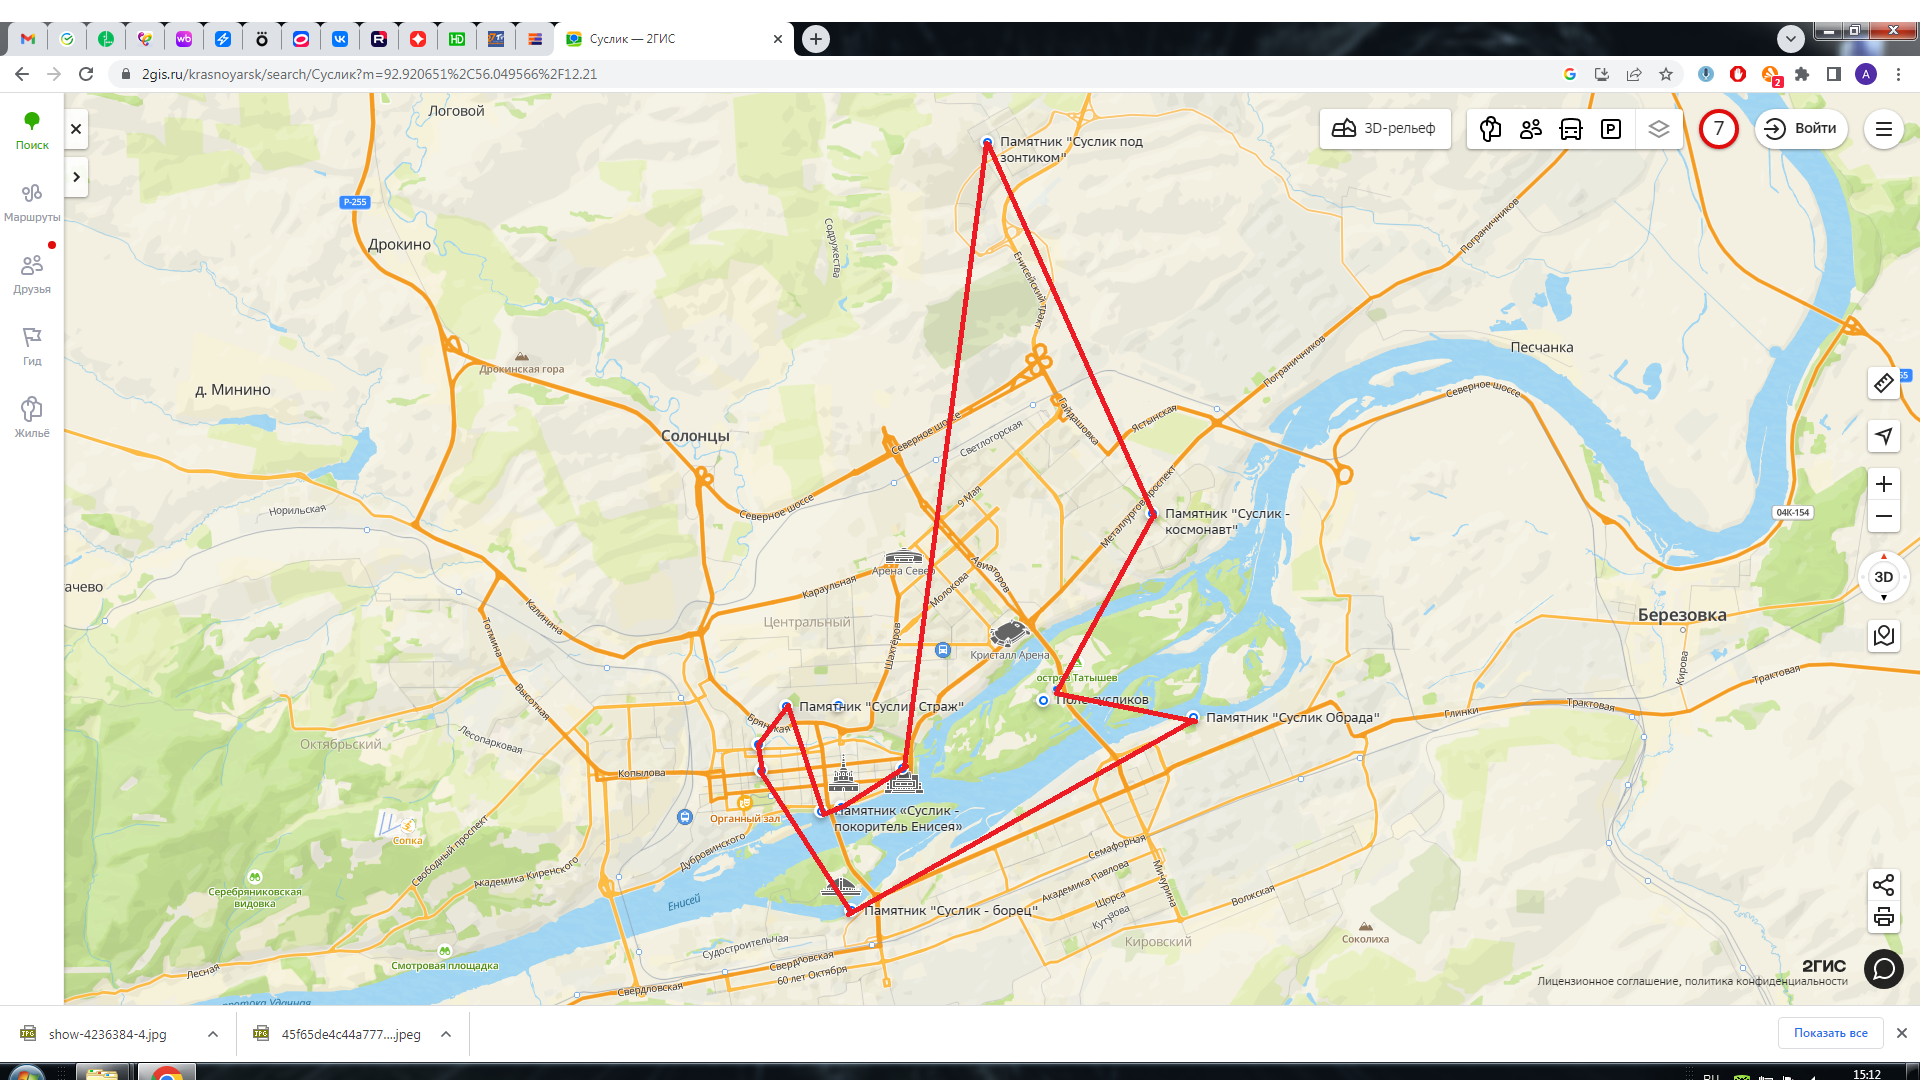Toggle the parks and trees map layer

pos(1490,129)
